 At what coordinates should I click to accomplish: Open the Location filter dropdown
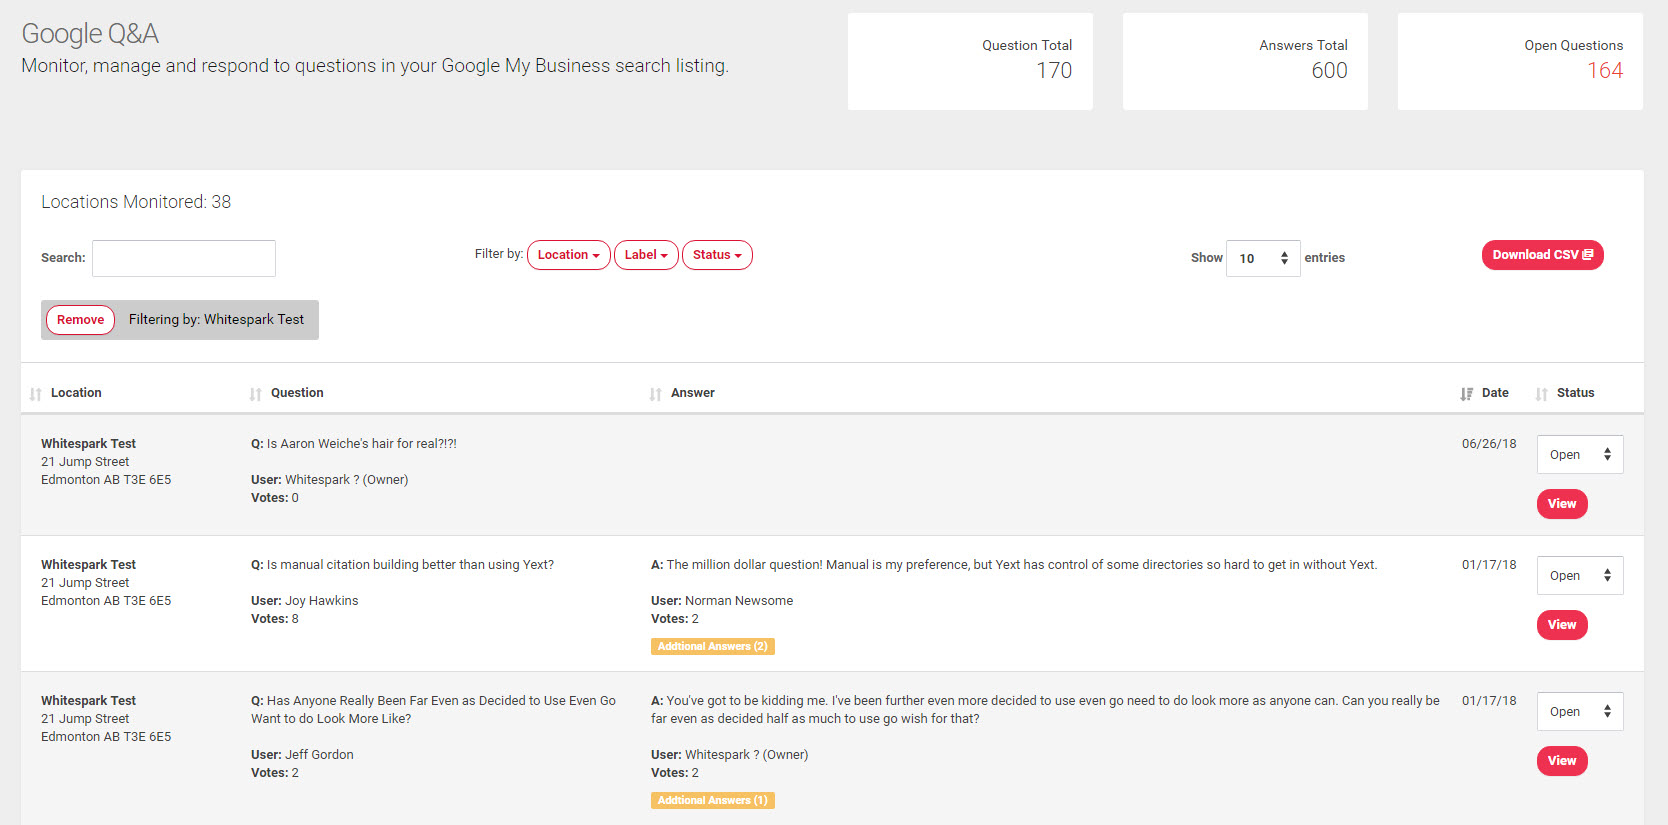[x=568, y=255]
